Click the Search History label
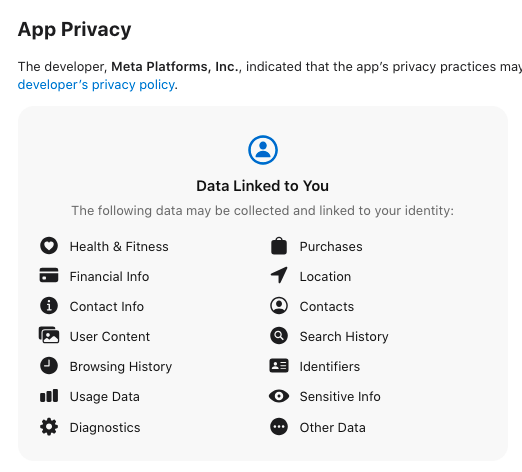Screen dimensions: 522x472 coord(344,337)
